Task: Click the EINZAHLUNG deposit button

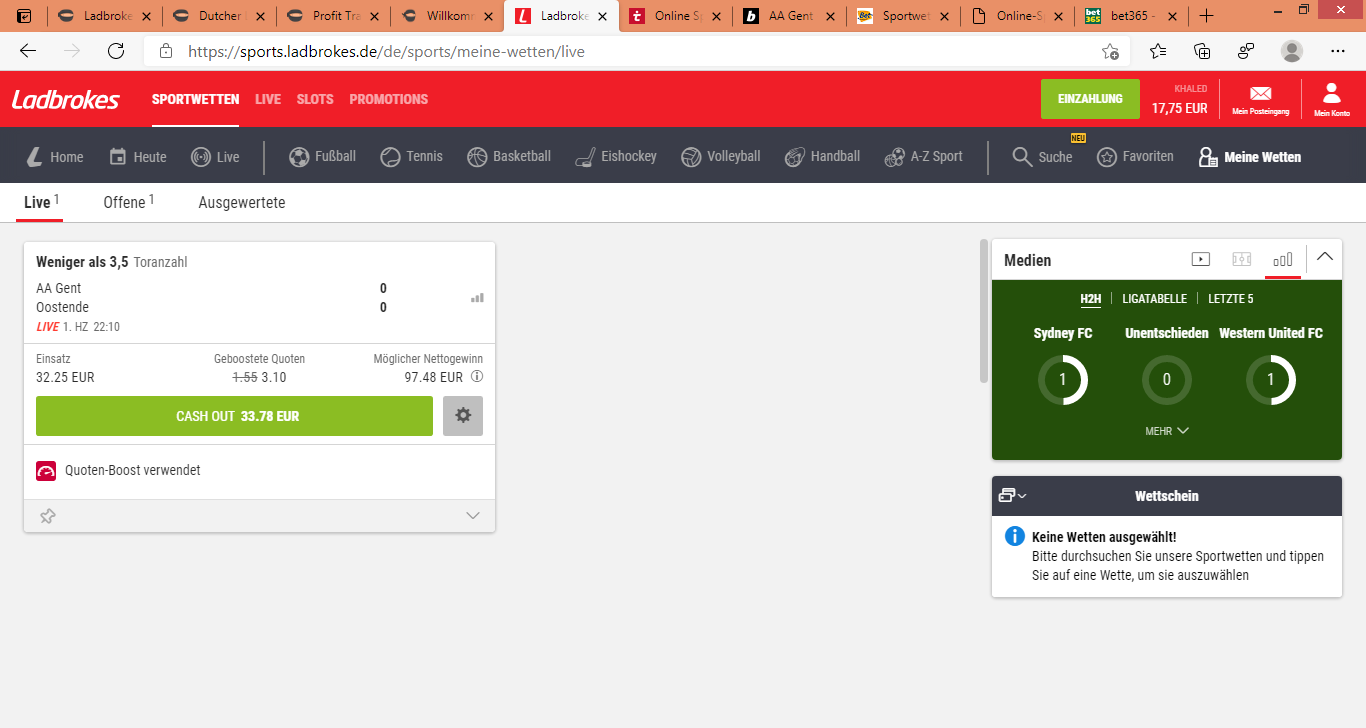Action: (1090, 99)
